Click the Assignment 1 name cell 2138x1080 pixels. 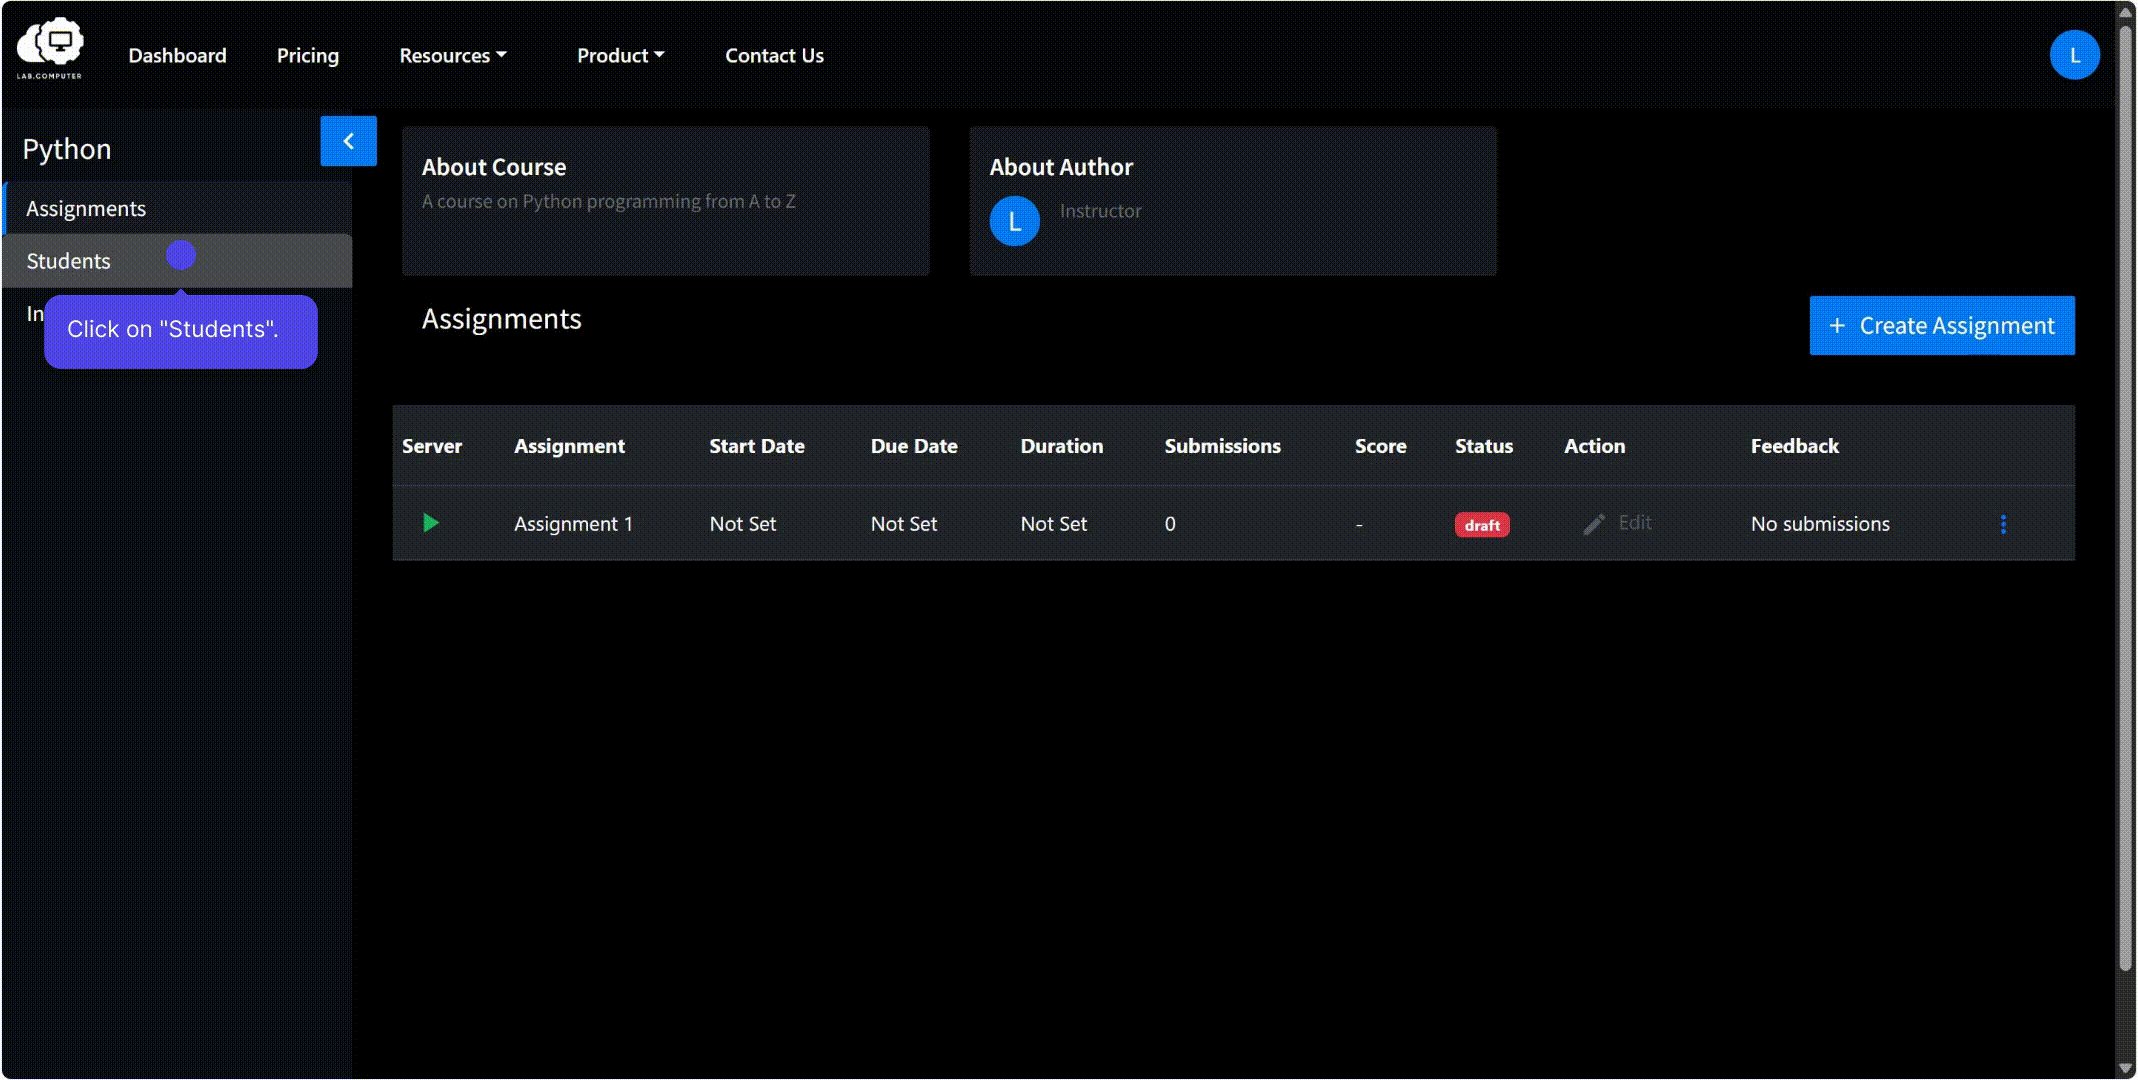[573, 524]
